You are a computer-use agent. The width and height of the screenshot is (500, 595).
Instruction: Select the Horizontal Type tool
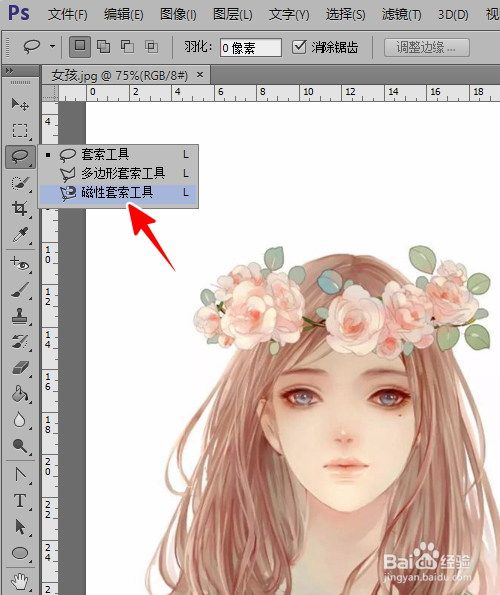click(20, 501)
